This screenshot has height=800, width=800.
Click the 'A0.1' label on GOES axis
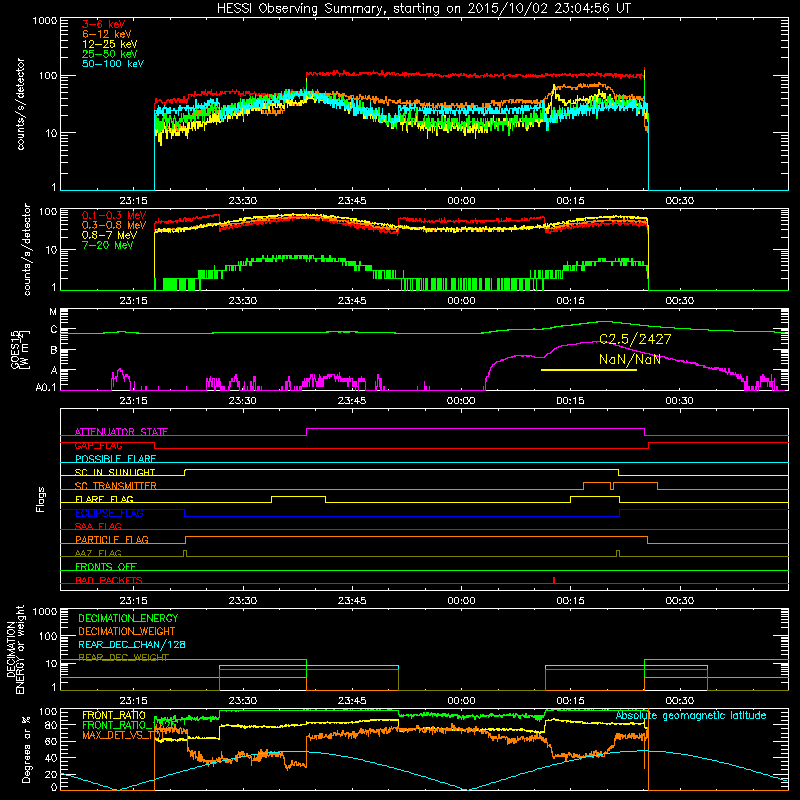(x=45, y=388)
